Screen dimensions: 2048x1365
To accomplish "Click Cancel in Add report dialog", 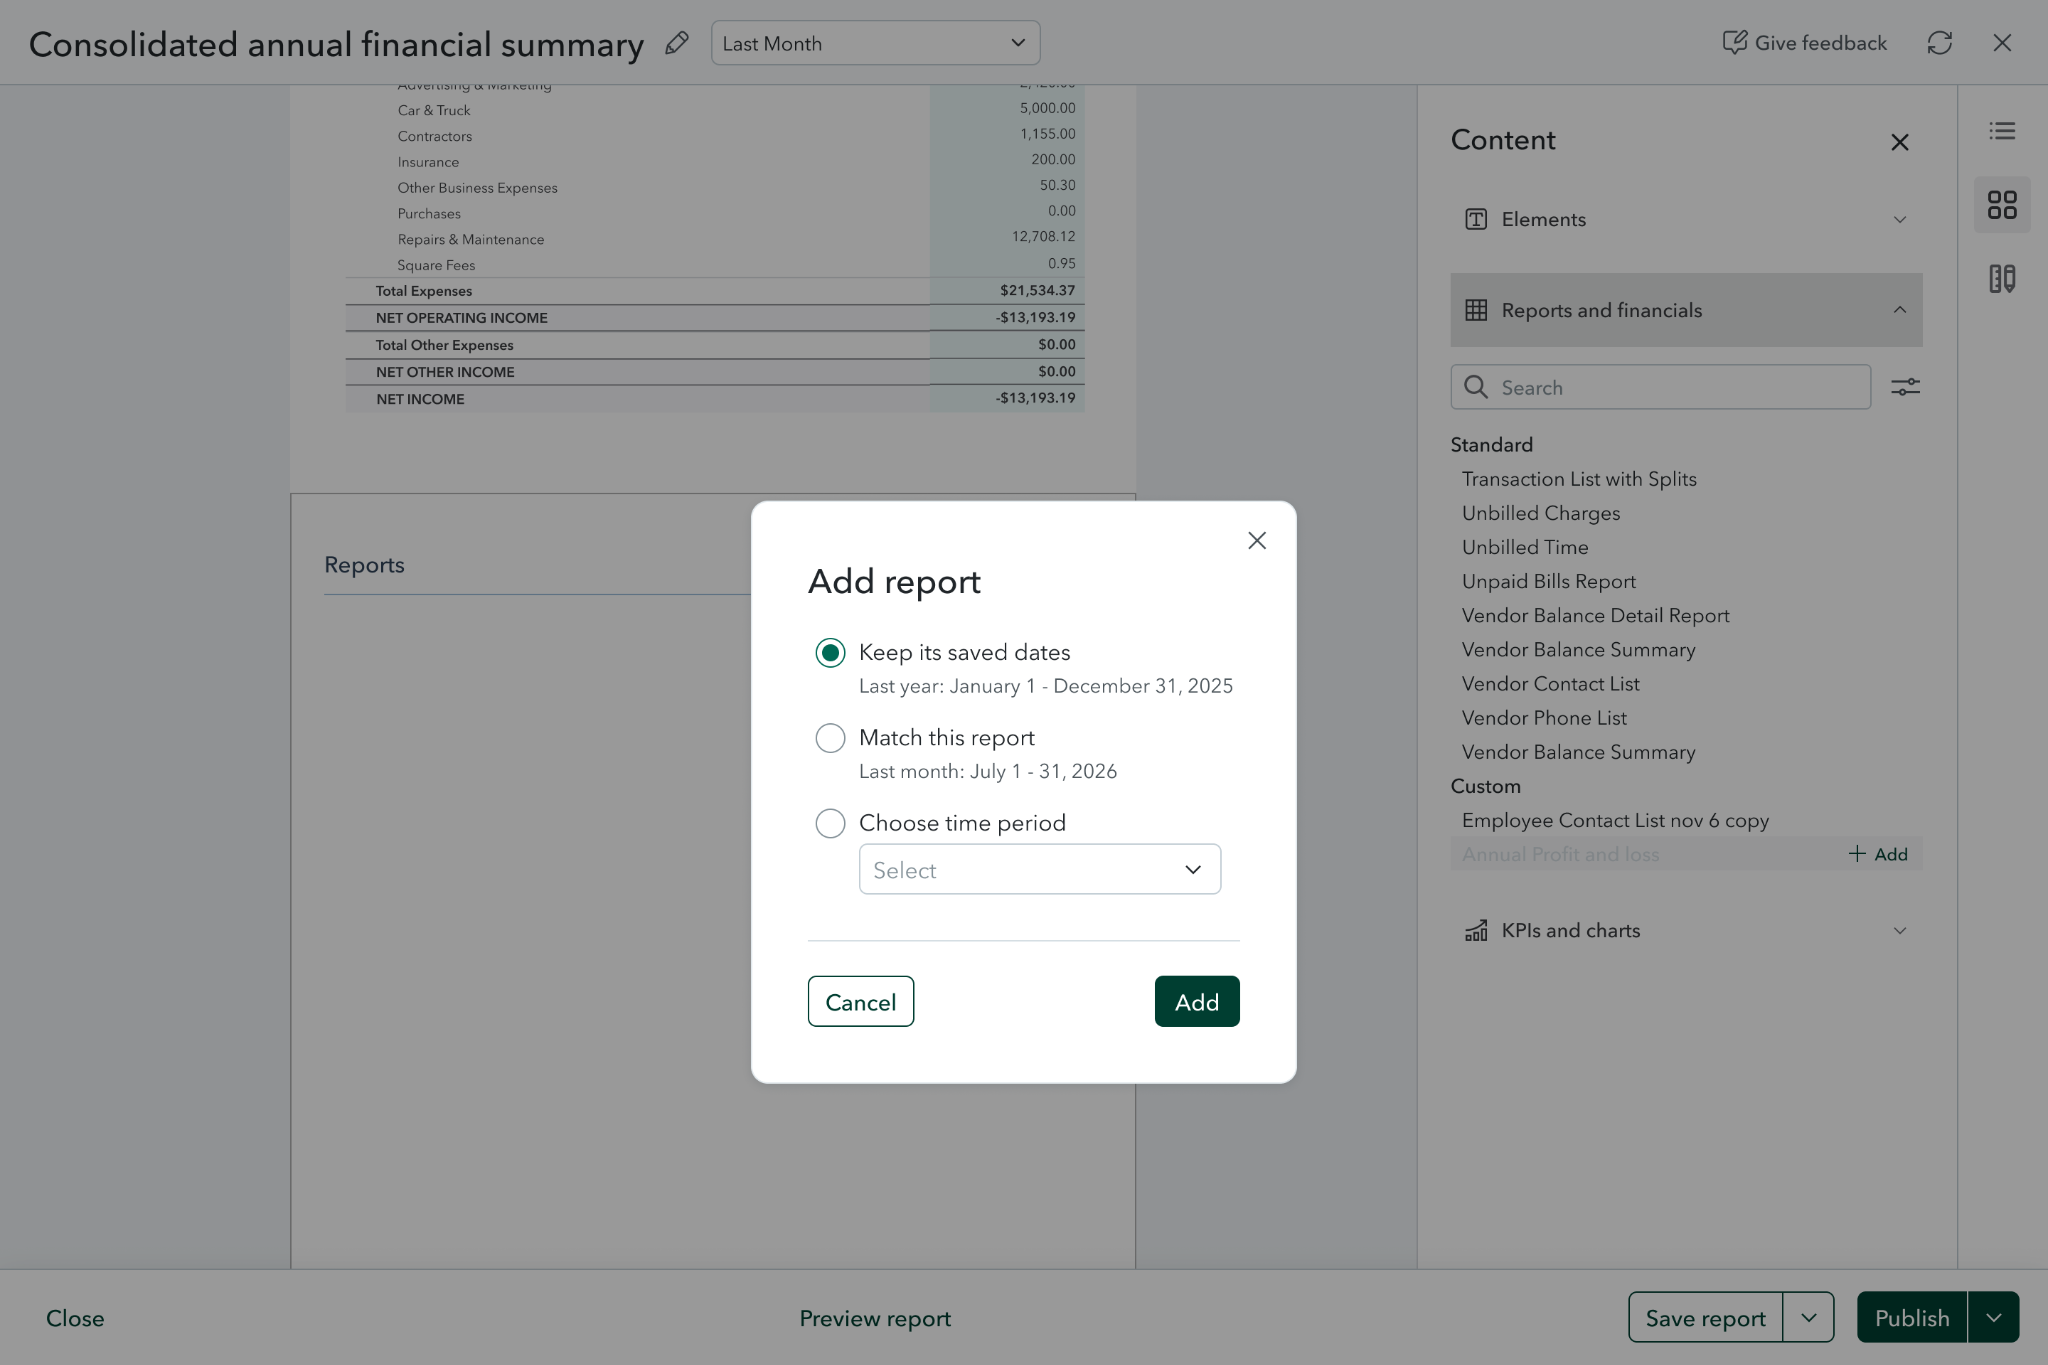I will [x=860, y=1001].
